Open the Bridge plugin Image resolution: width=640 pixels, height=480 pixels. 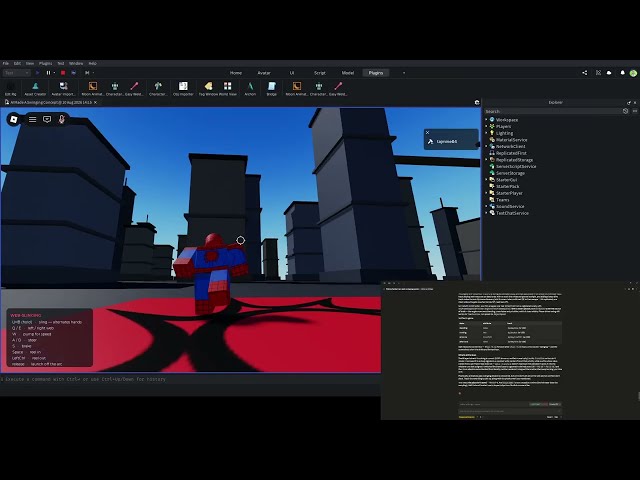tap(271, 88)
